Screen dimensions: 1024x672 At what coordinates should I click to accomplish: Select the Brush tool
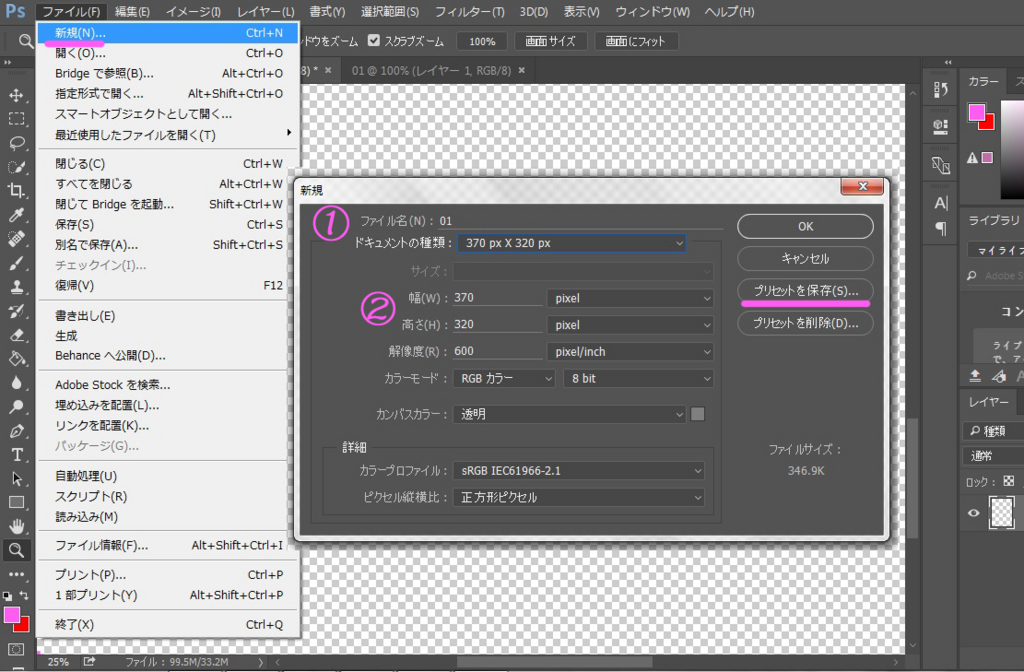click(x=16, y=263)
